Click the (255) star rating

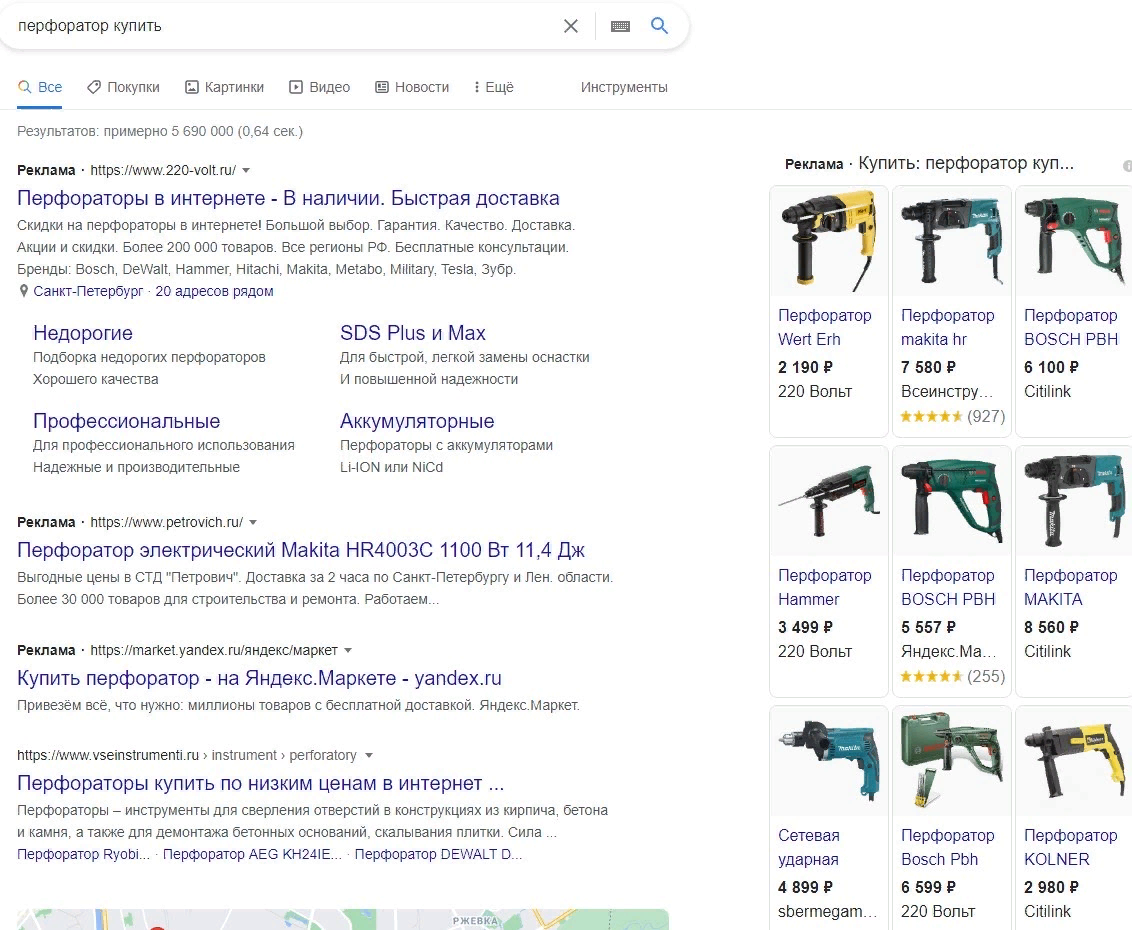point(953,676)
